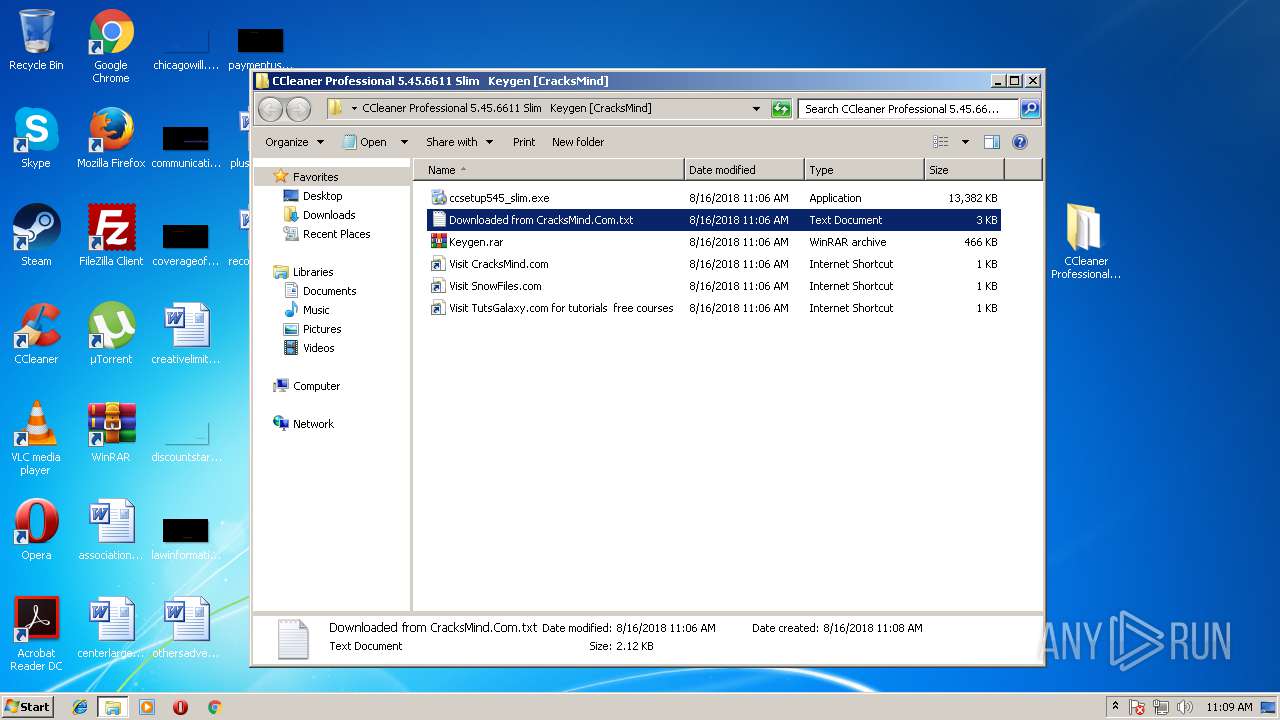Image resolution: width=1280 pixels, height=720 pixels.
Task: Open Mozilla Firefox desktop shortcut
Action: pyautogui.click(x=111, y=138)
